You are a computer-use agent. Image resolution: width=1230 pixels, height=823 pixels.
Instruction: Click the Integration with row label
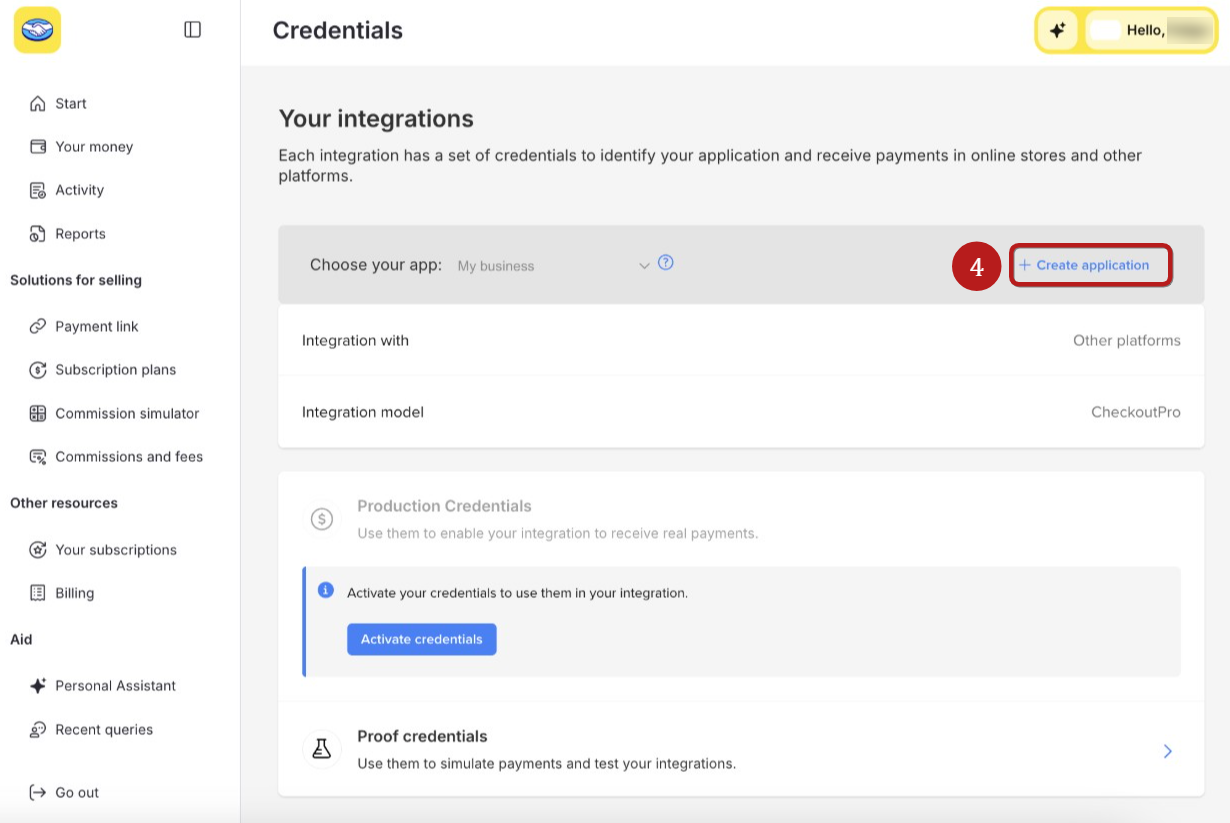[355, 340]
